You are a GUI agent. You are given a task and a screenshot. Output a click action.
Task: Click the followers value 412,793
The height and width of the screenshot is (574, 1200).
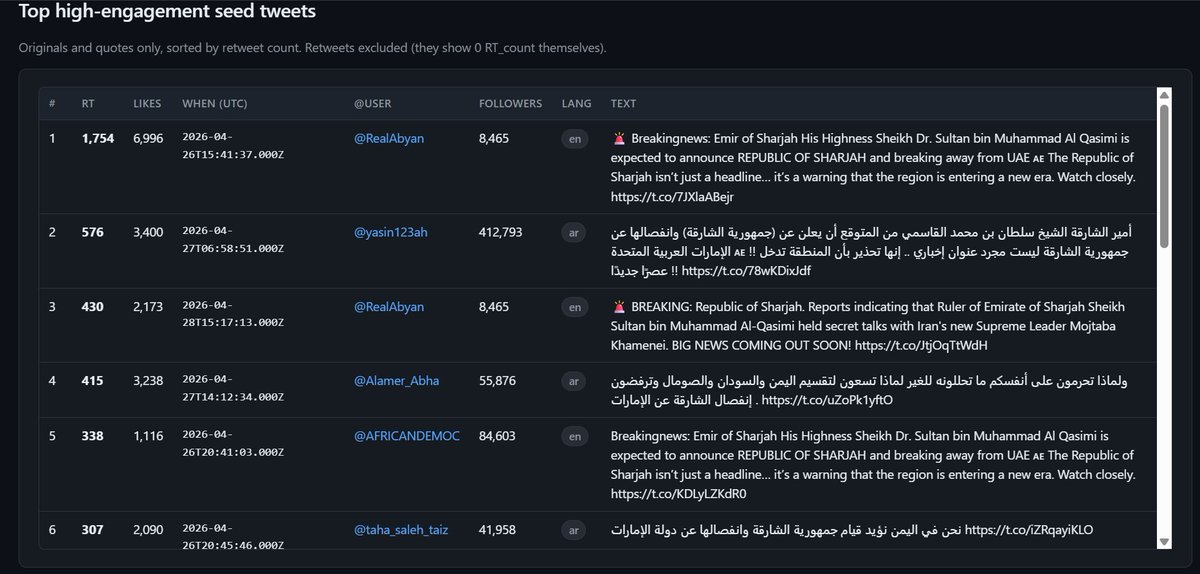pyautogui.click(x=501, y=232)
